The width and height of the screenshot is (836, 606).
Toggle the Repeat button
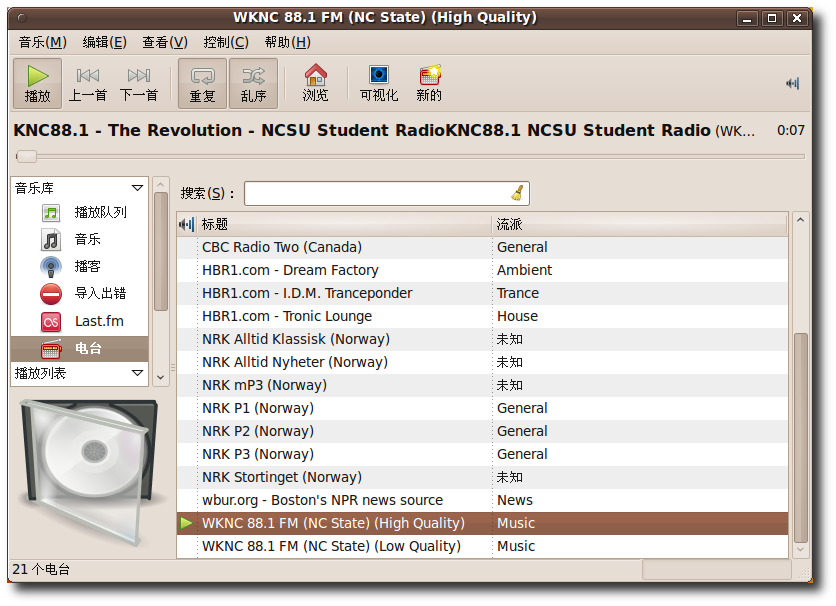pos(202,83)
